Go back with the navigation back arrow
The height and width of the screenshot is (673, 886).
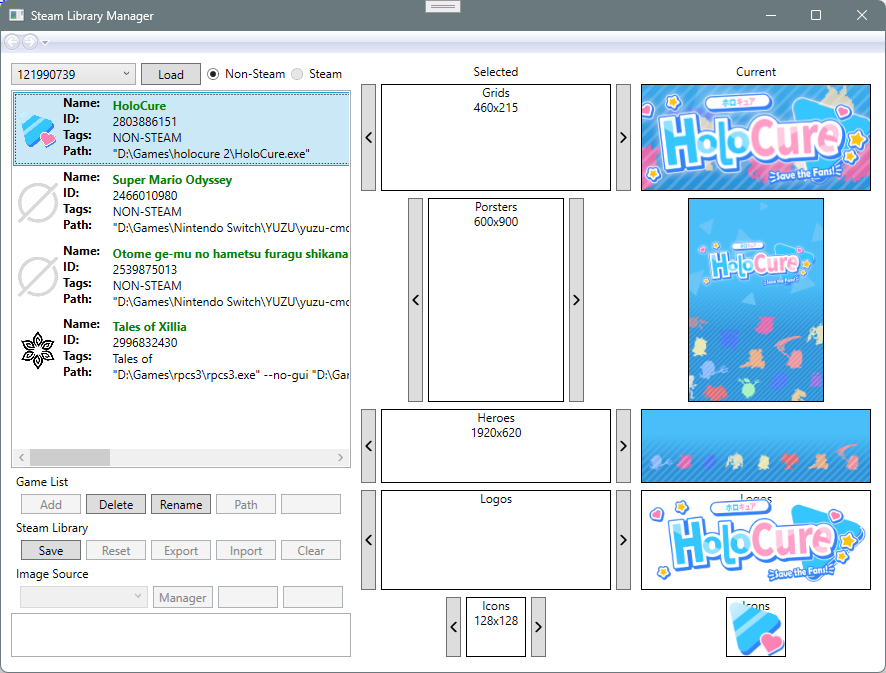point(12,42)
